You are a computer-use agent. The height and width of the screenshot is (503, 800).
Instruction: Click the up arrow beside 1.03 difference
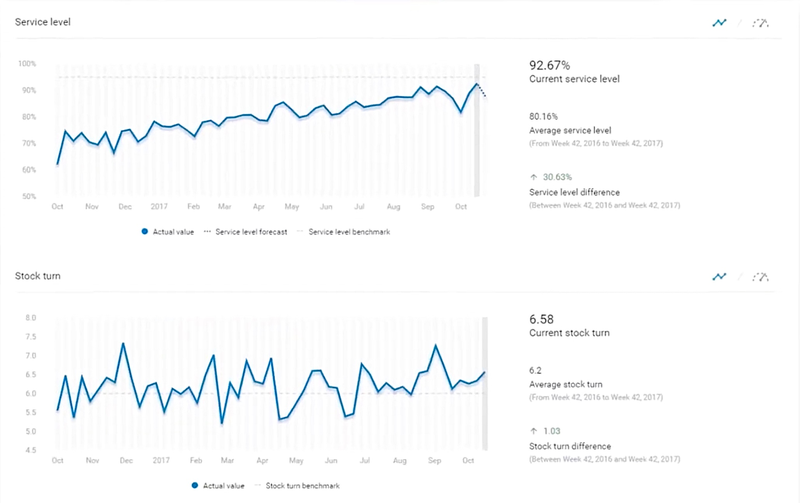(x=533, y=430)
